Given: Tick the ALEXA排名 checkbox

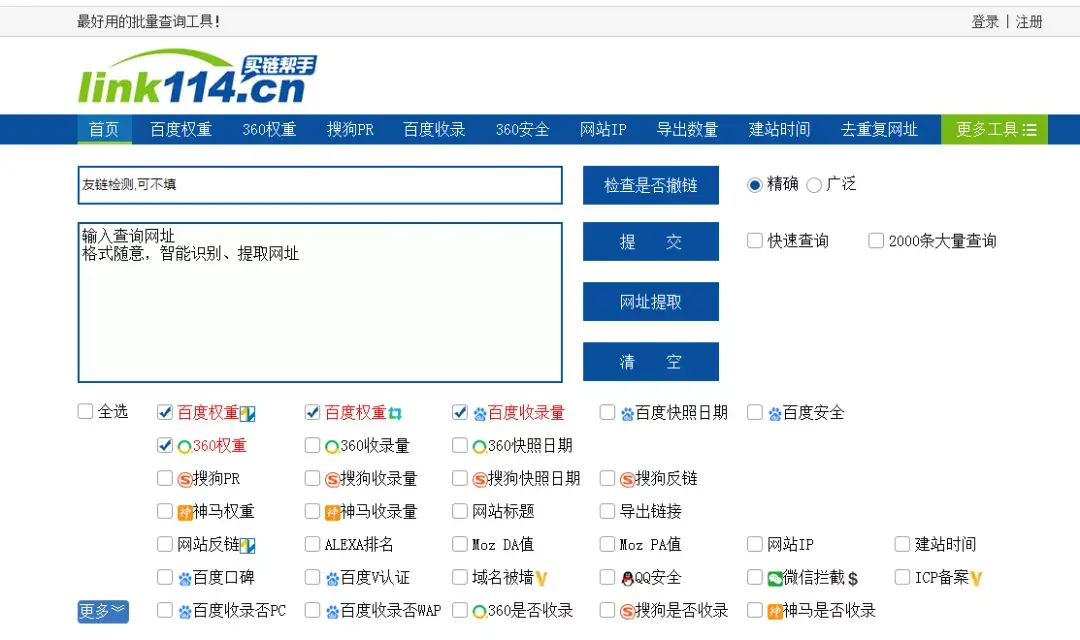Looking at the screenshot, I should [x=313, y=544].
